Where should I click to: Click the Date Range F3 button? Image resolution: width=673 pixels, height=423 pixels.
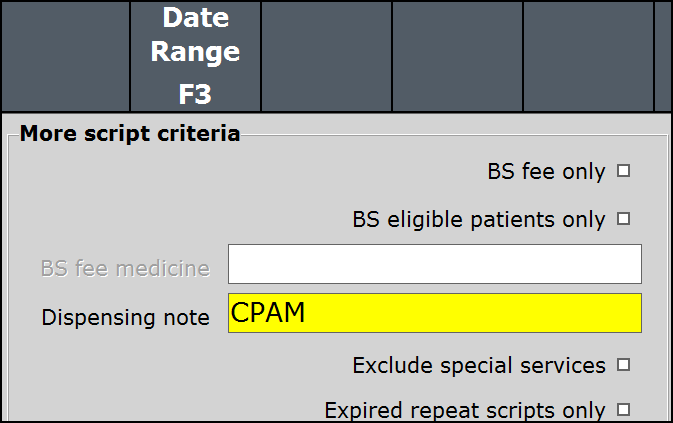[x=195, y=56]
